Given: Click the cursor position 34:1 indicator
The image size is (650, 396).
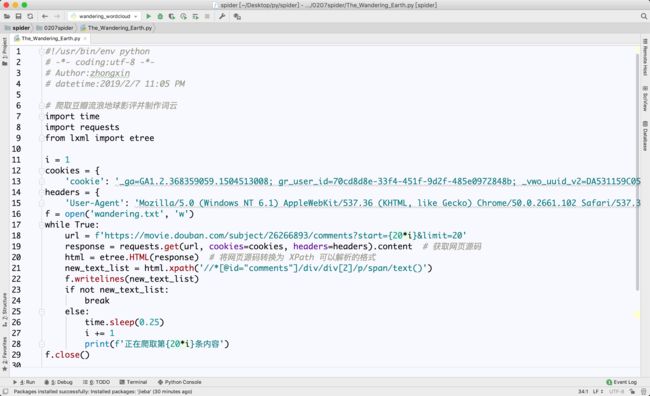Looking at the screenshot, I should click(583, 391).
